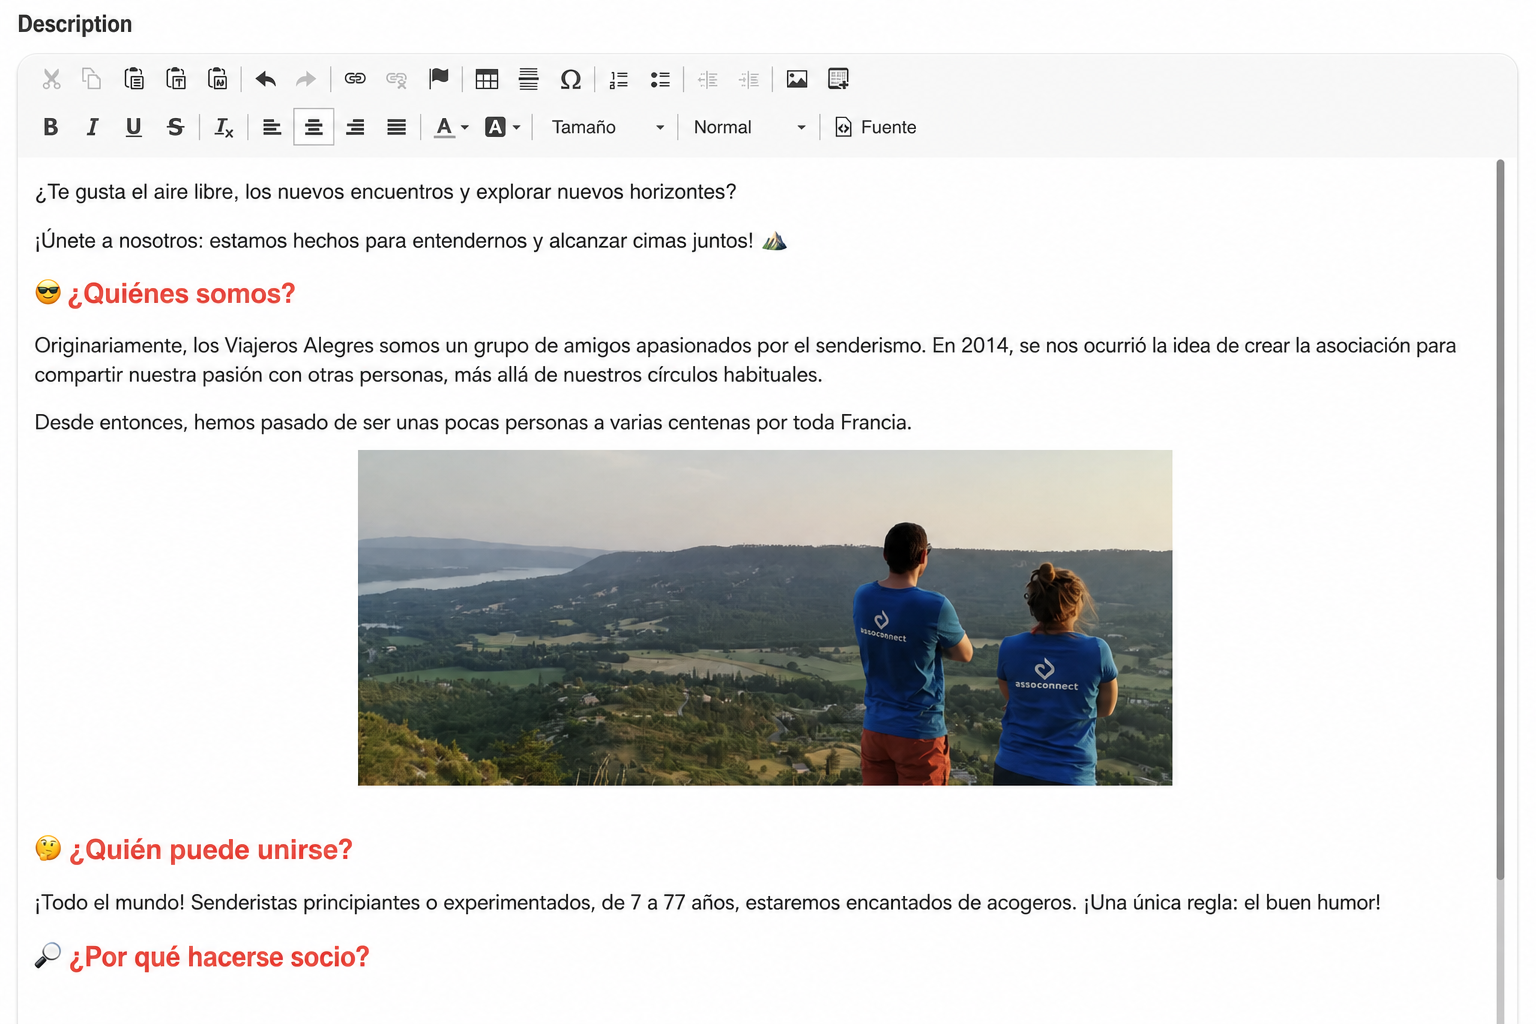Click the paragraph starting '¿Te gusta el aire libre'

[x=386, y=192]
